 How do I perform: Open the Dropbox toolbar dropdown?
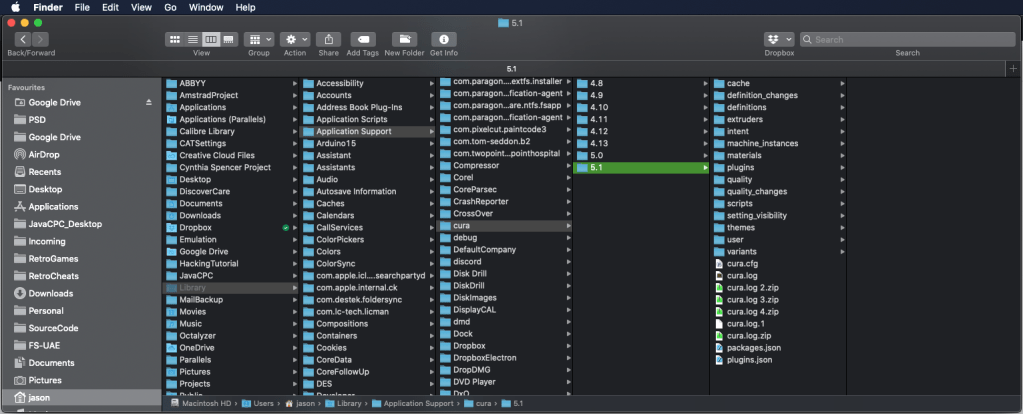point(779,39)
